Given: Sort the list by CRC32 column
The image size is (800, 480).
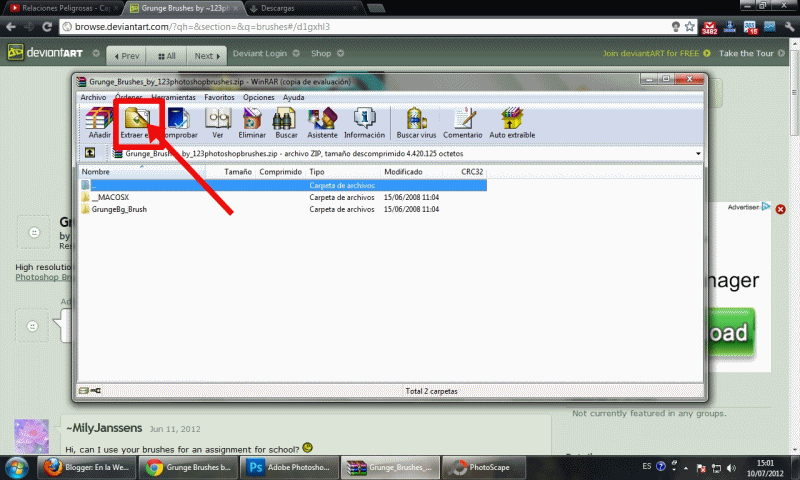Looking at the screenshot, I should (464, 171).
